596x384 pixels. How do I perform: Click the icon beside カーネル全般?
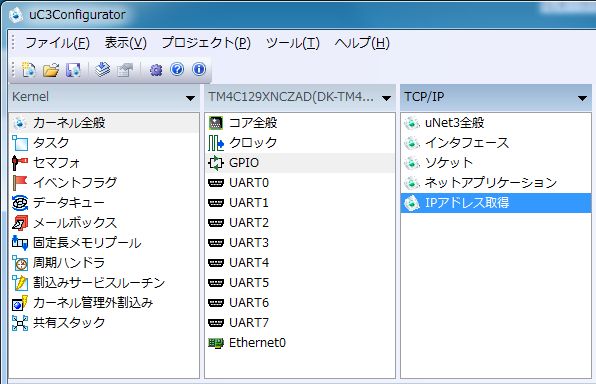pos(20,123)
